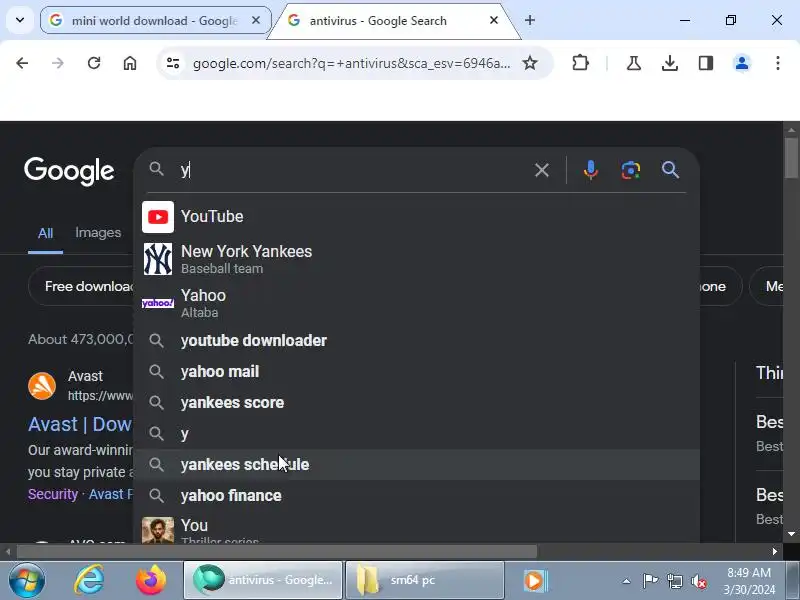Select yankees score suggestion
This screenshot has height=600, width=800.
tap(416, 403)
